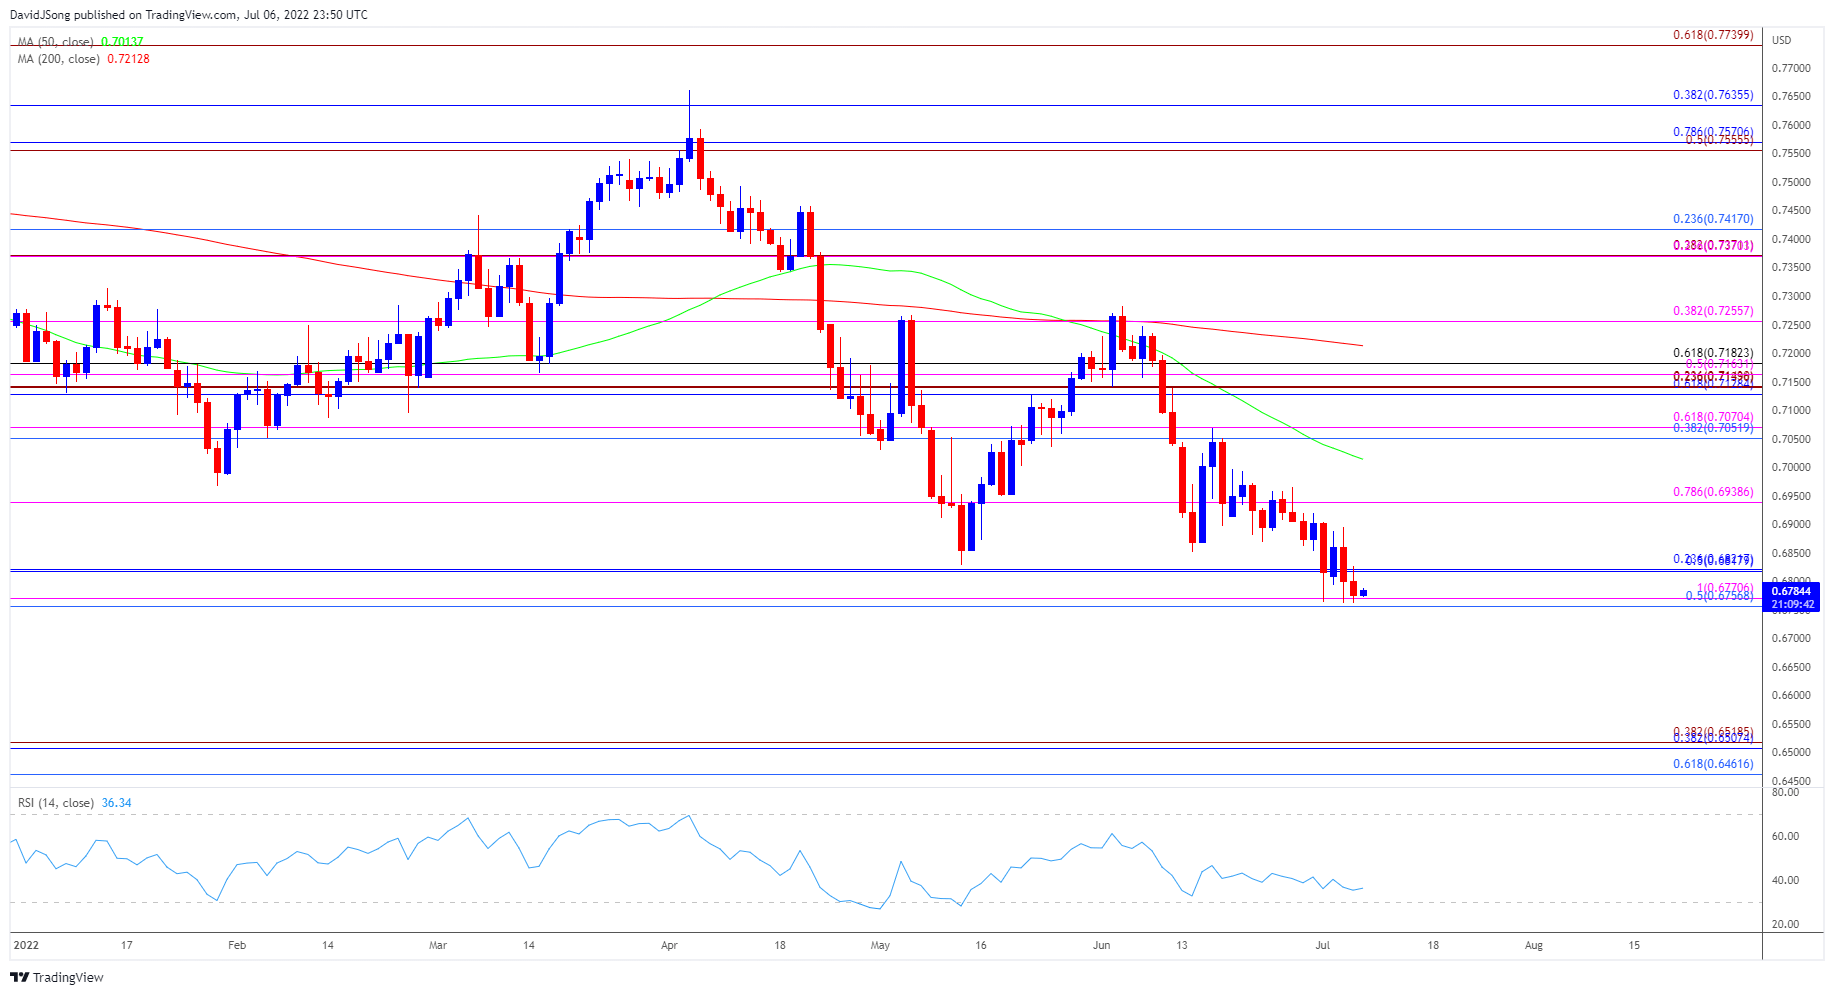Click the 0.65500 price axis tick

click(x=1790, y=724)
